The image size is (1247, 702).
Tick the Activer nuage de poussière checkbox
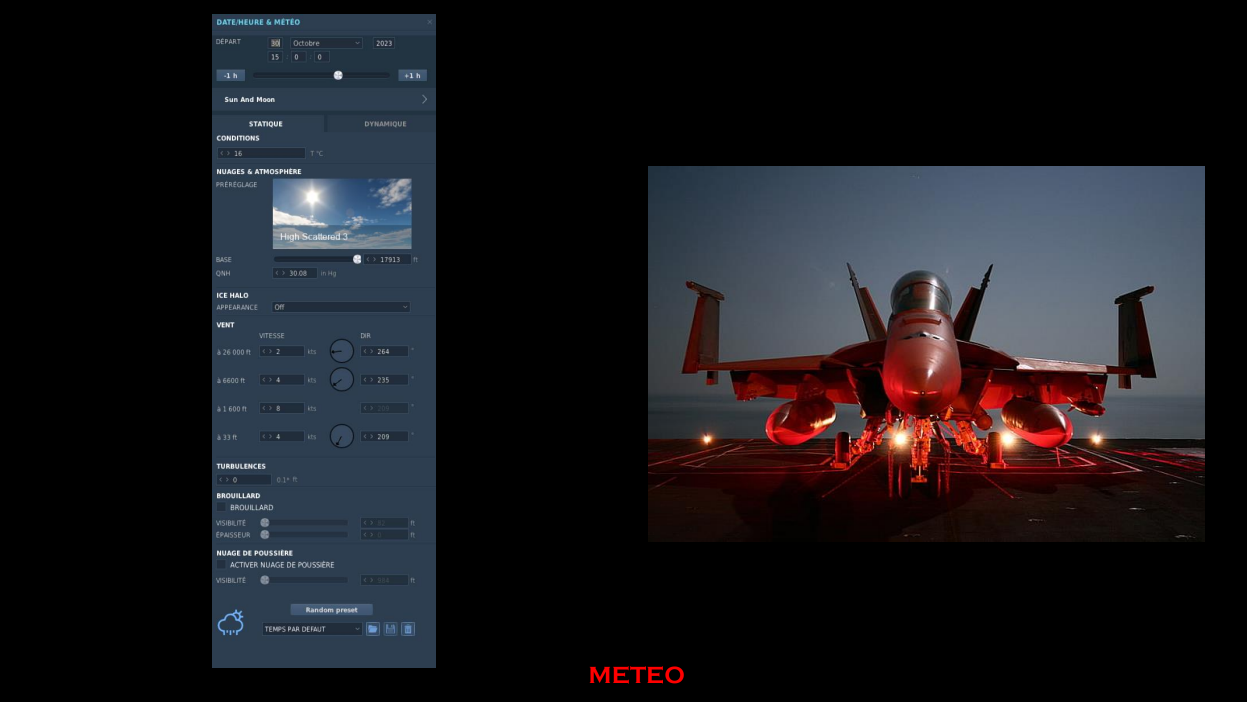click(222, 565)
